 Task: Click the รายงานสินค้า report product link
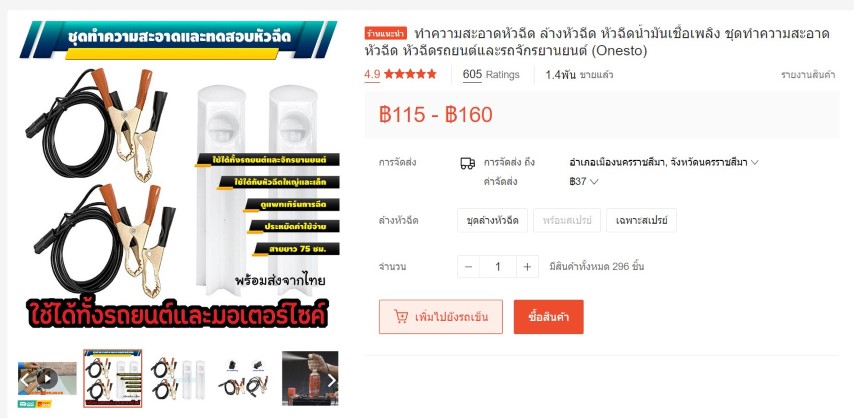point(808,75)
